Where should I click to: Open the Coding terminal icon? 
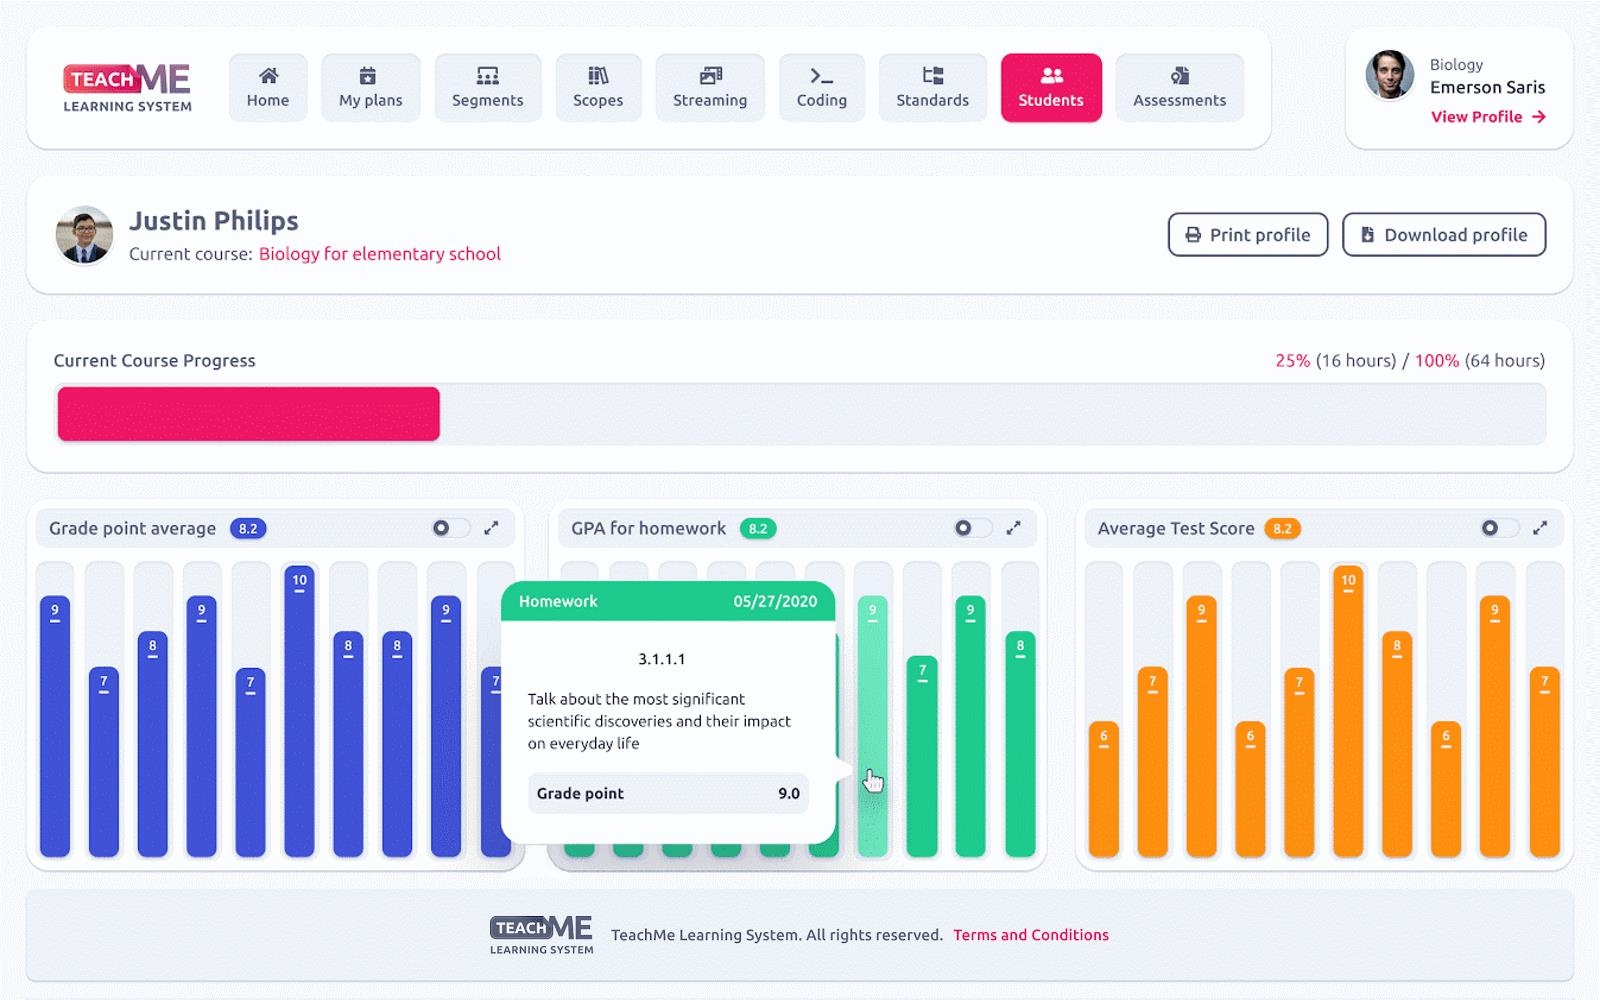[821, 76]
